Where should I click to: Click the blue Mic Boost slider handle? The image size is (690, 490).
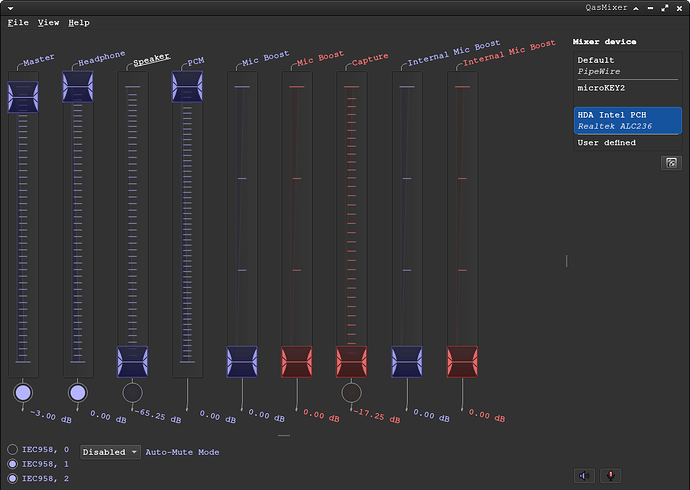pos(242,362)
